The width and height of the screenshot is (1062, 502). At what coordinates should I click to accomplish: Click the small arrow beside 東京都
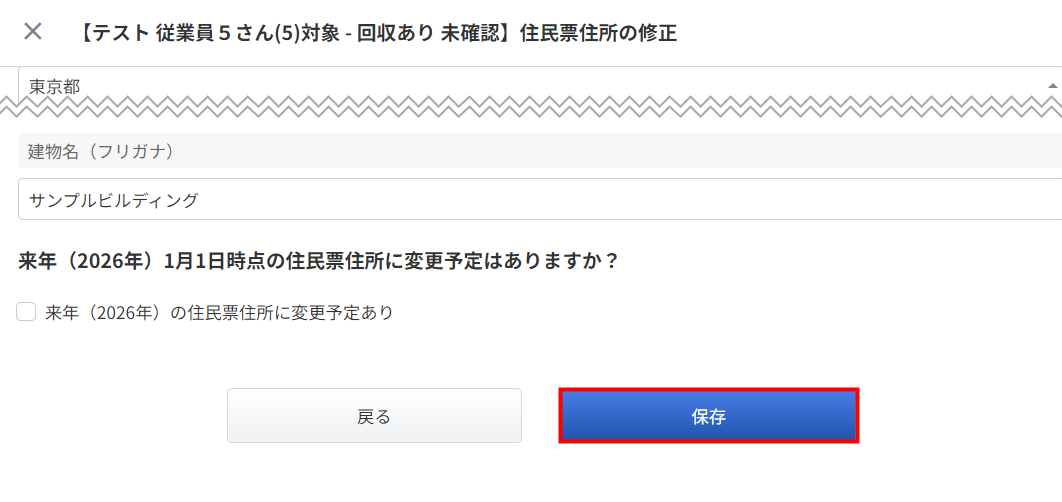pos(1051,86)
